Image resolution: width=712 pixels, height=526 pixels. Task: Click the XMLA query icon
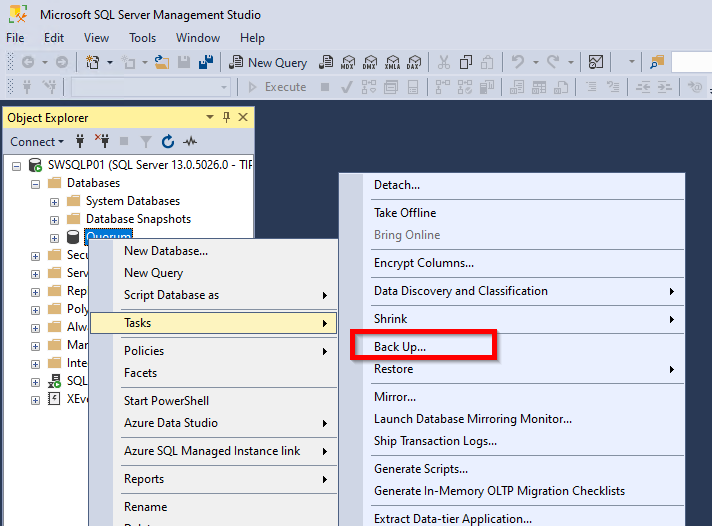pyautogui.click(x=392, y=62)
